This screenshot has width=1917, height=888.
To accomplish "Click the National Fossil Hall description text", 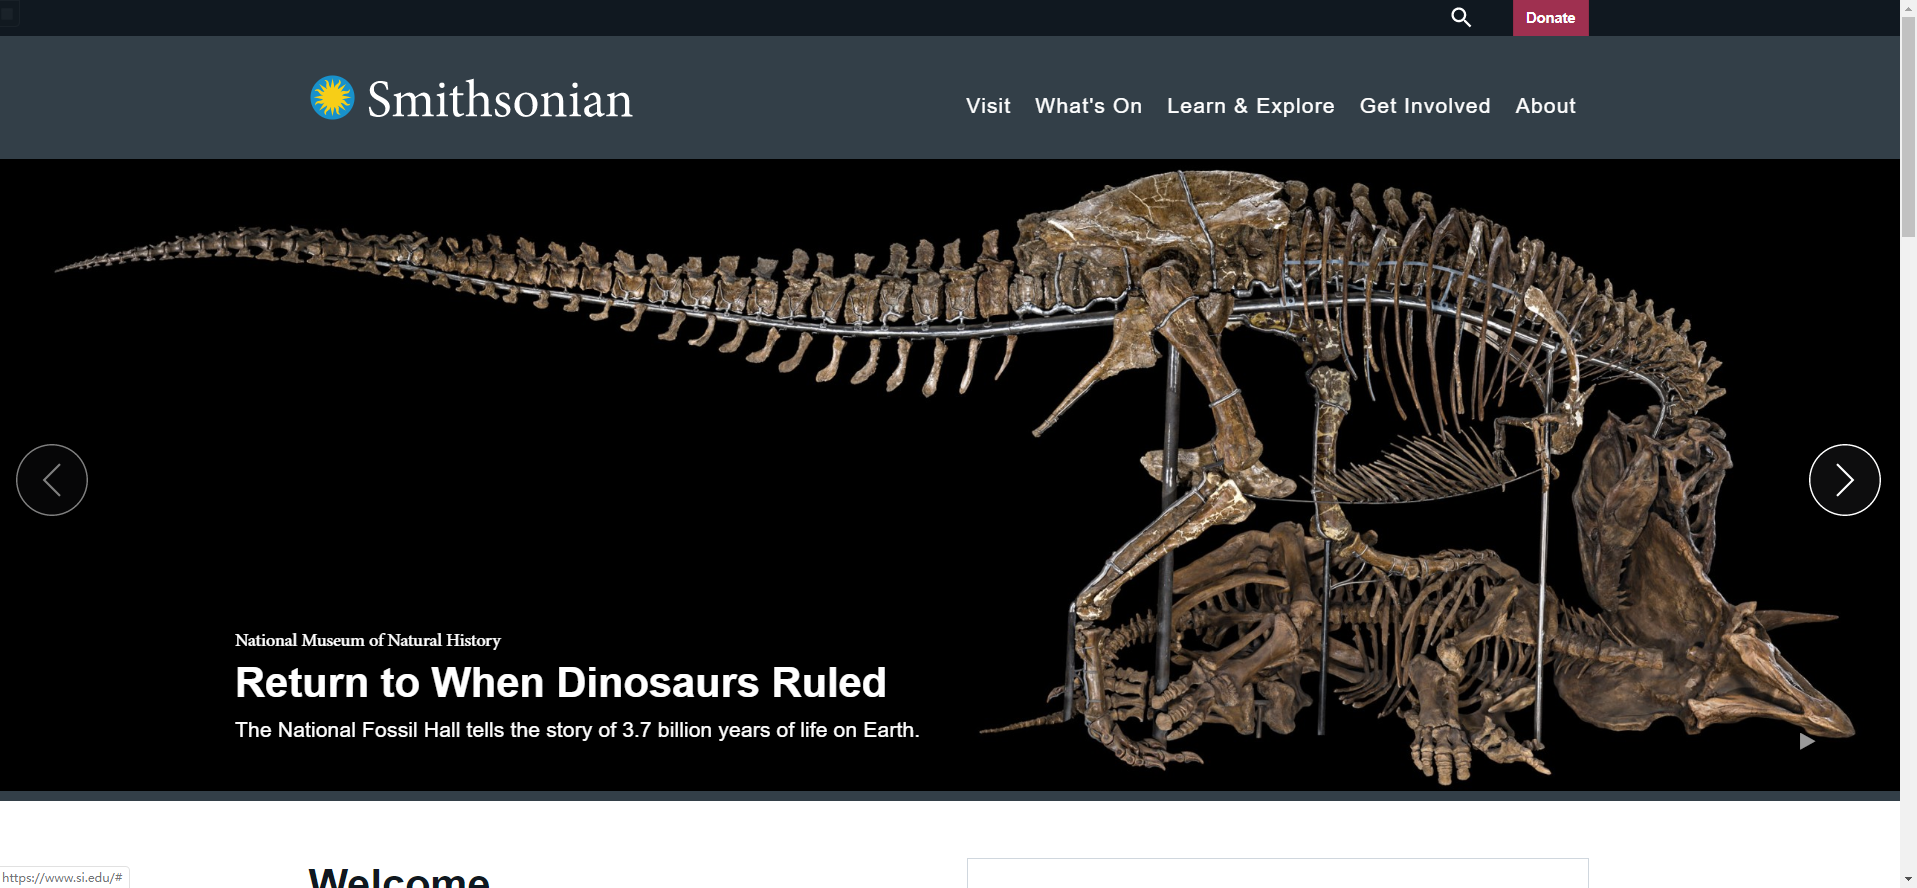I will click(x=576, y=730).
